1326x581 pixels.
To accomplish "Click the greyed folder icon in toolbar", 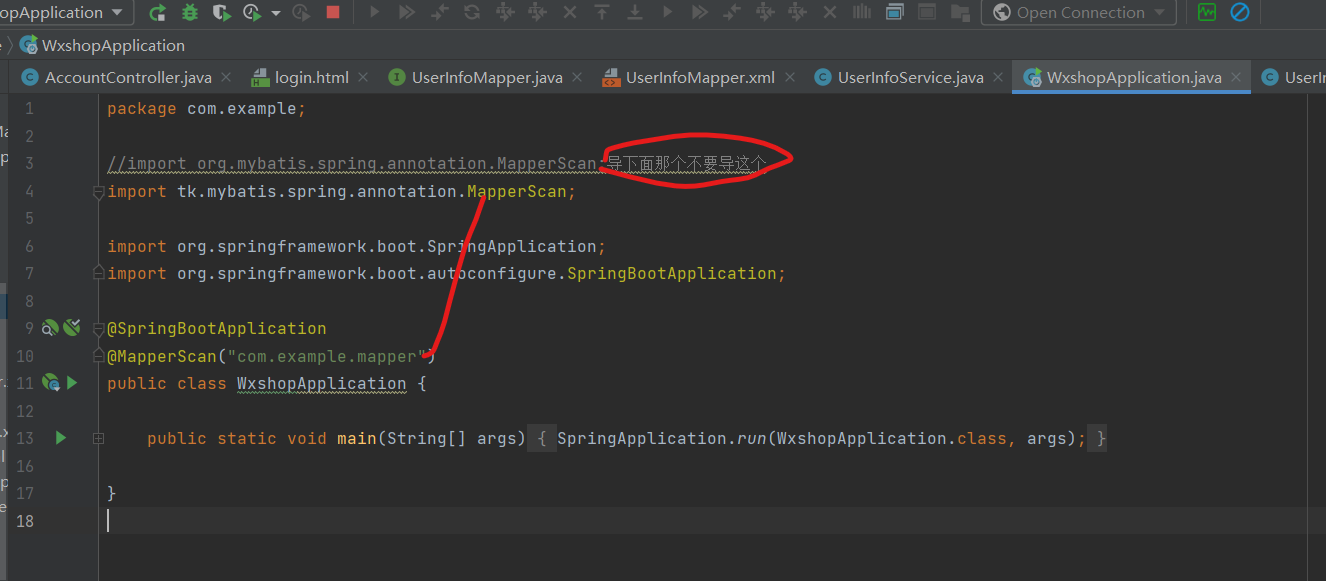I will pyautogui.click(x=960, y=13).
